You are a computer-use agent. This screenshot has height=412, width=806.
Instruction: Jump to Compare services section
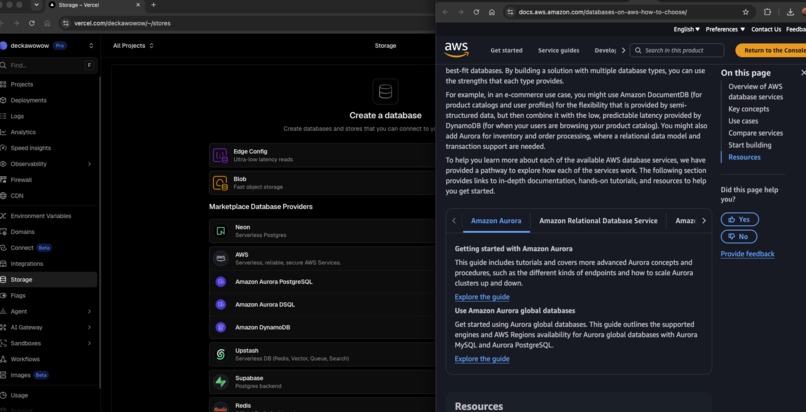756,133
